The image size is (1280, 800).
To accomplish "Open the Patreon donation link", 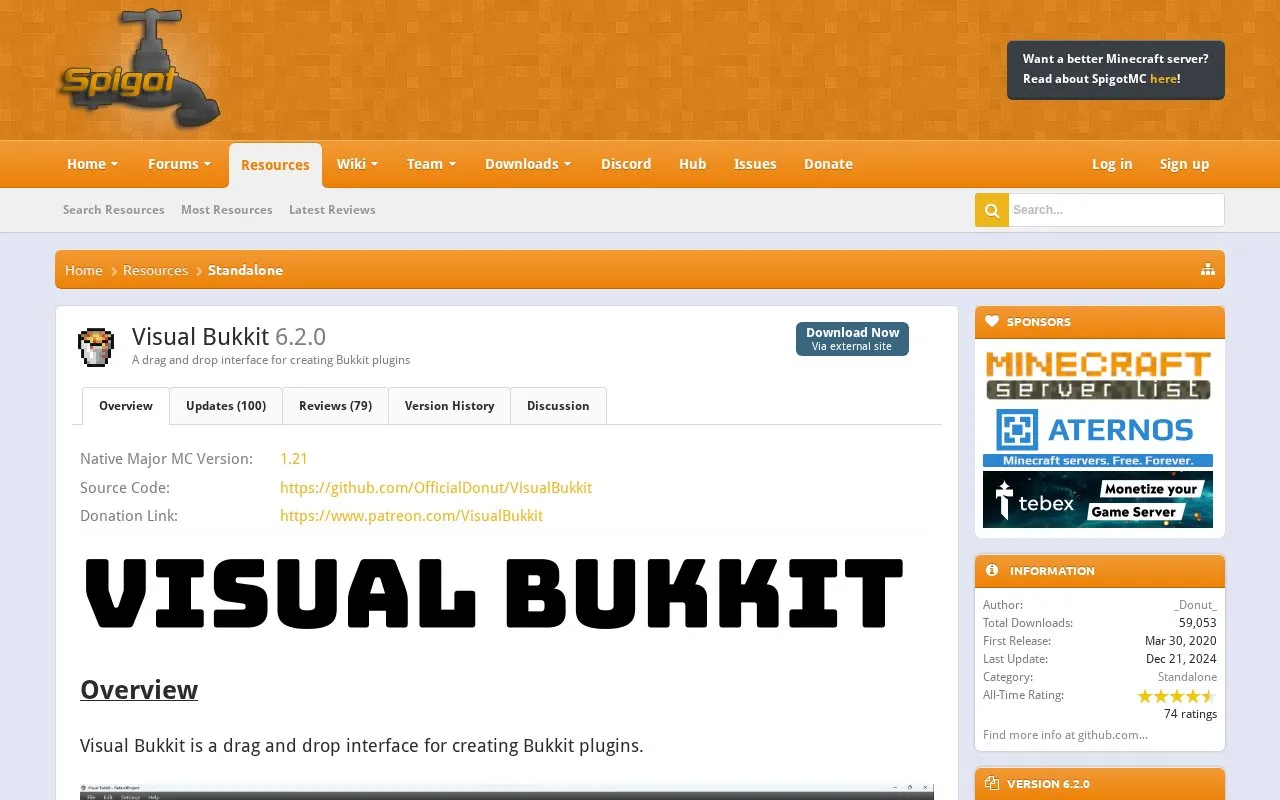I will [411, 516].
